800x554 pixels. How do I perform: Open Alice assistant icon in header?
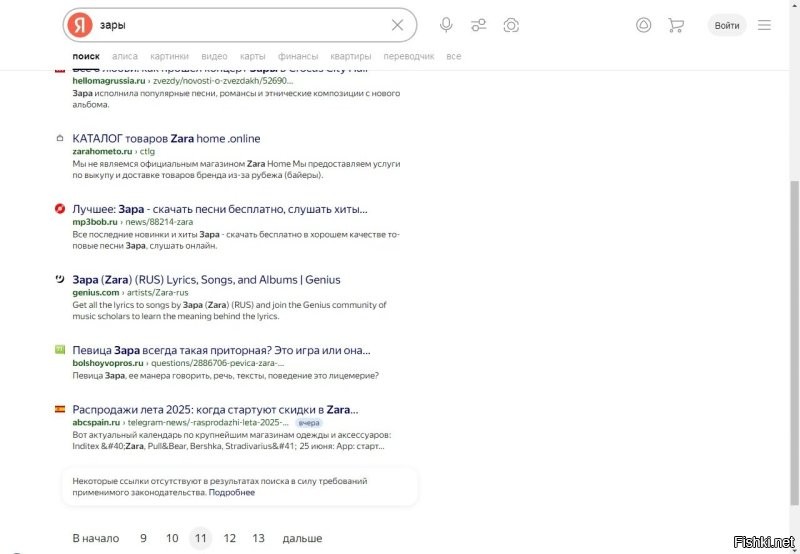(x=643, y=25)
